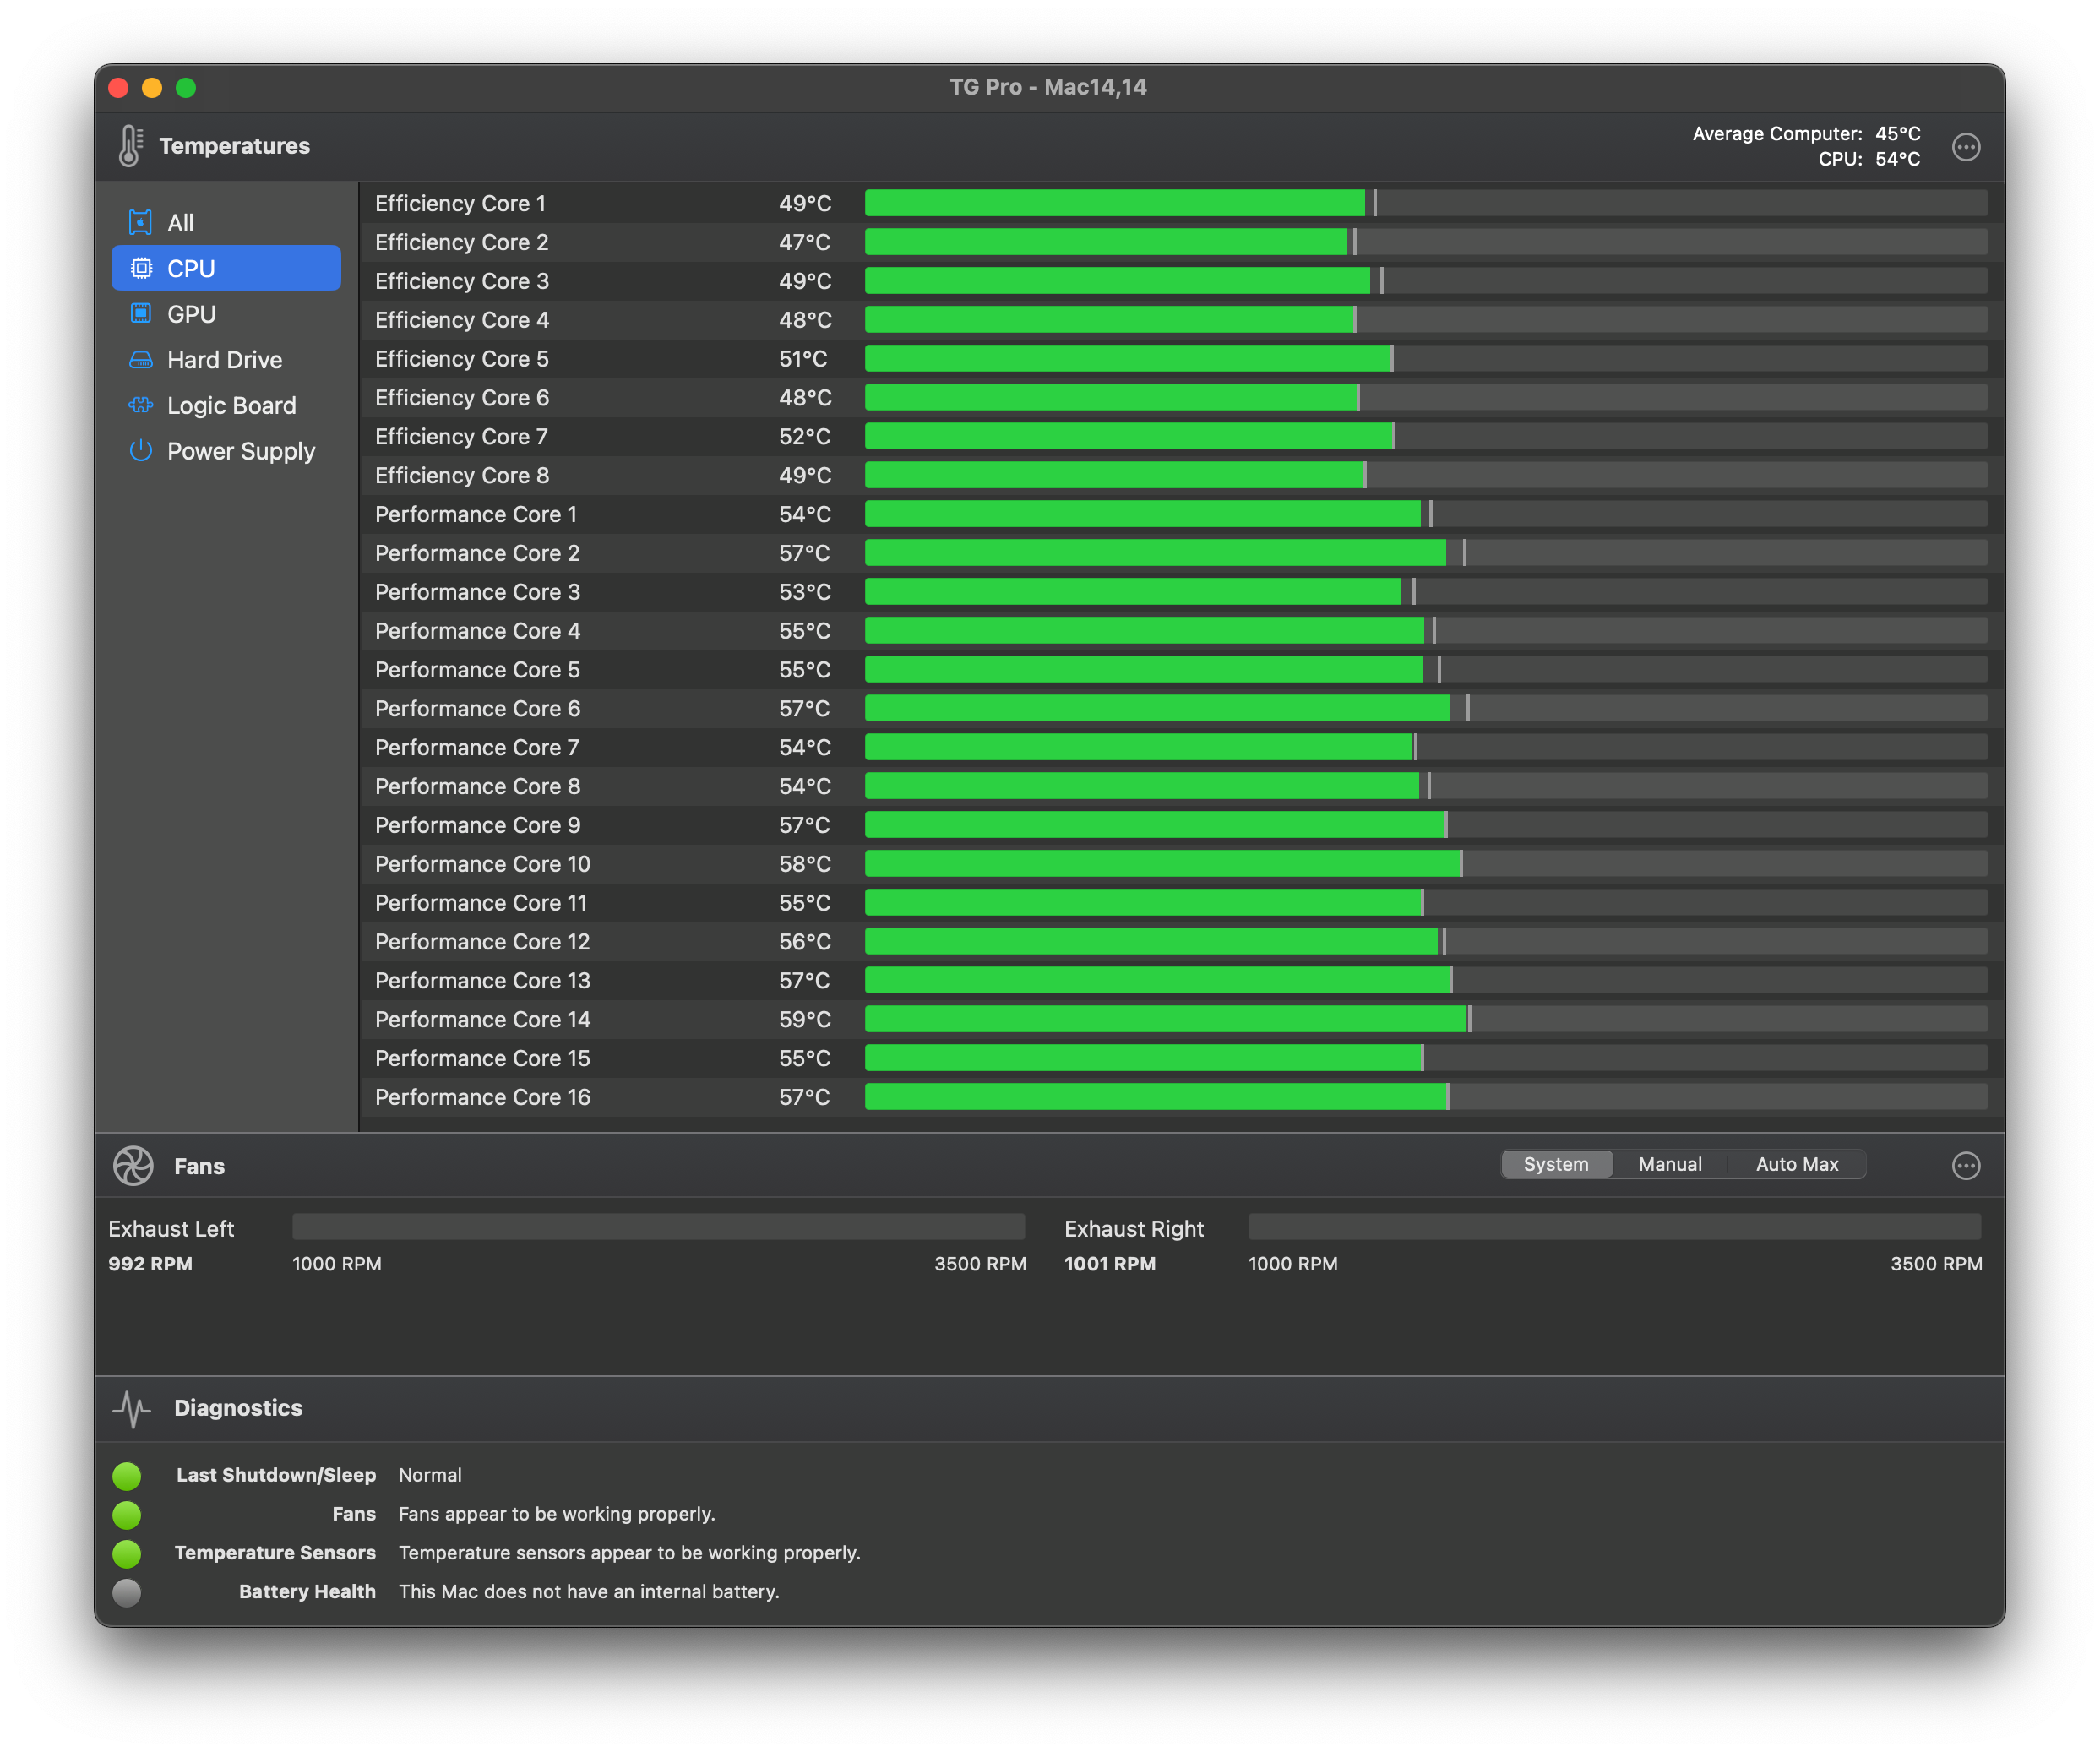
Task: Click the CPU chip icon in sidebar
Action: coord(141,268)
